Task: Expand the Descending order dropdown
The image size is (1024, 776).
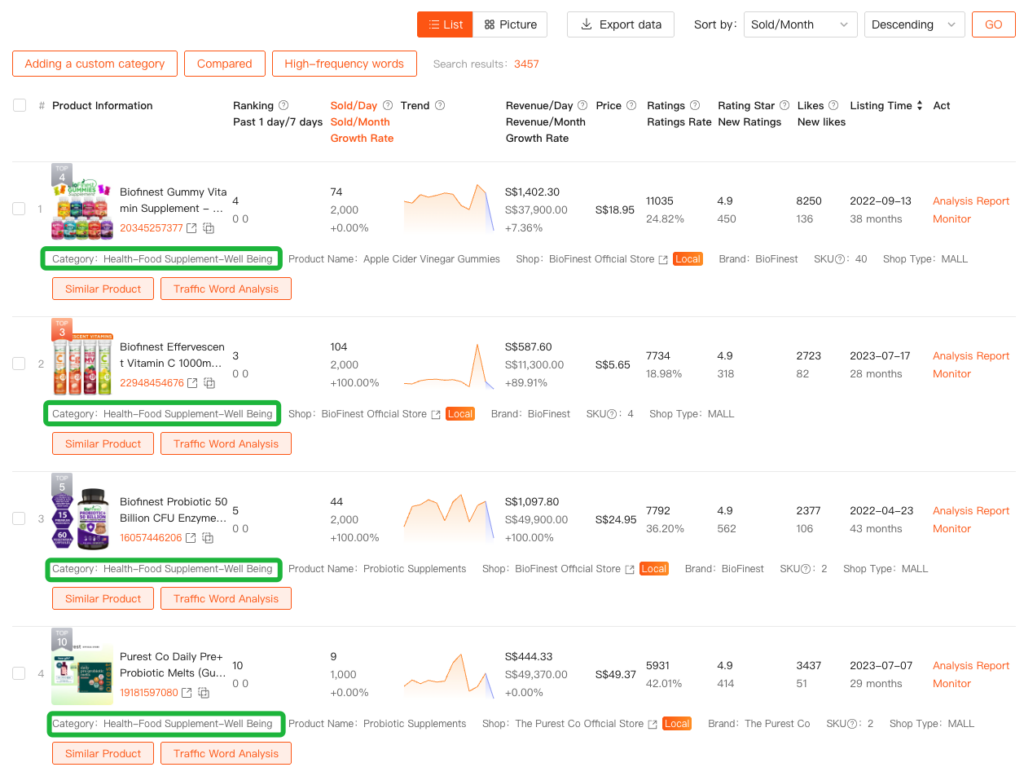Action: click(914, 25)
